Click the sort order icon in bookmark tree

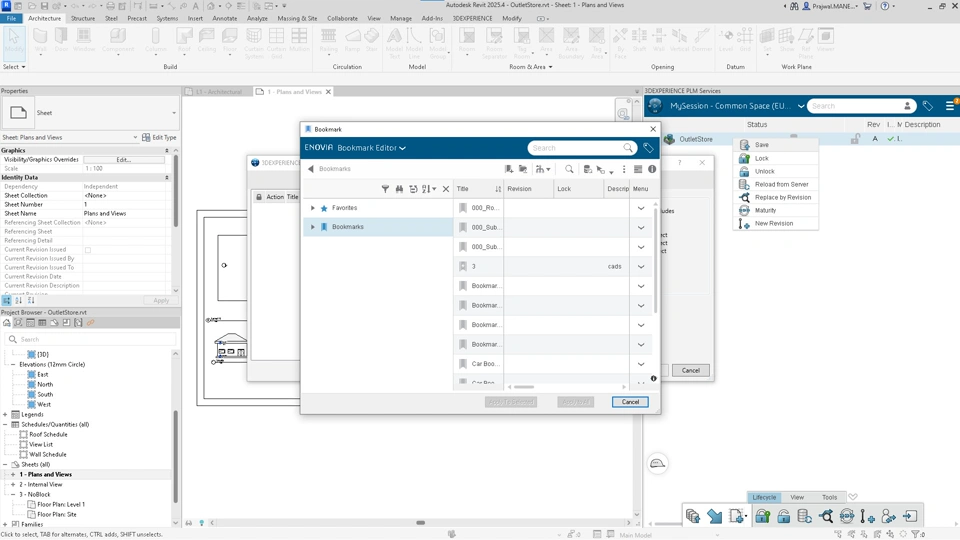point(429,189)
